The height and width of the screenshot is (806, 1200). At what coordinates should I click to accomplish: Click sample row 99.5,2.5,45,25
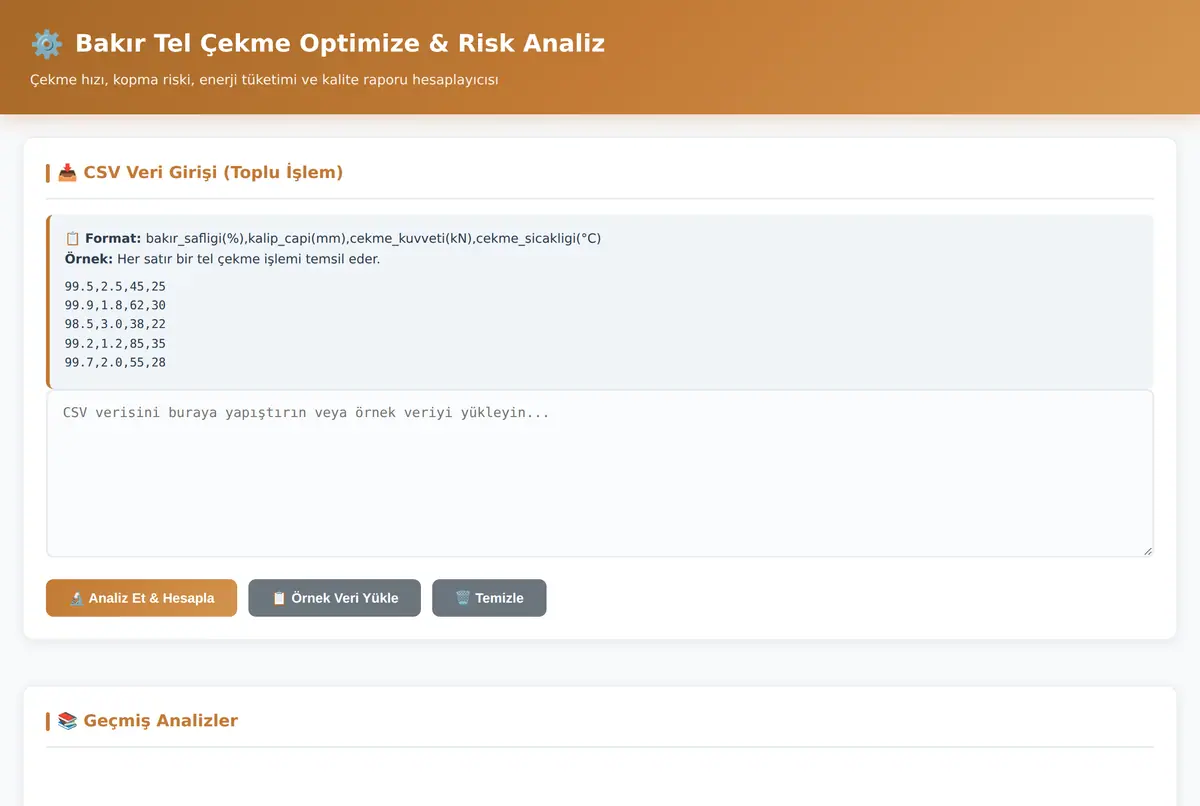(x=115, y=286)
